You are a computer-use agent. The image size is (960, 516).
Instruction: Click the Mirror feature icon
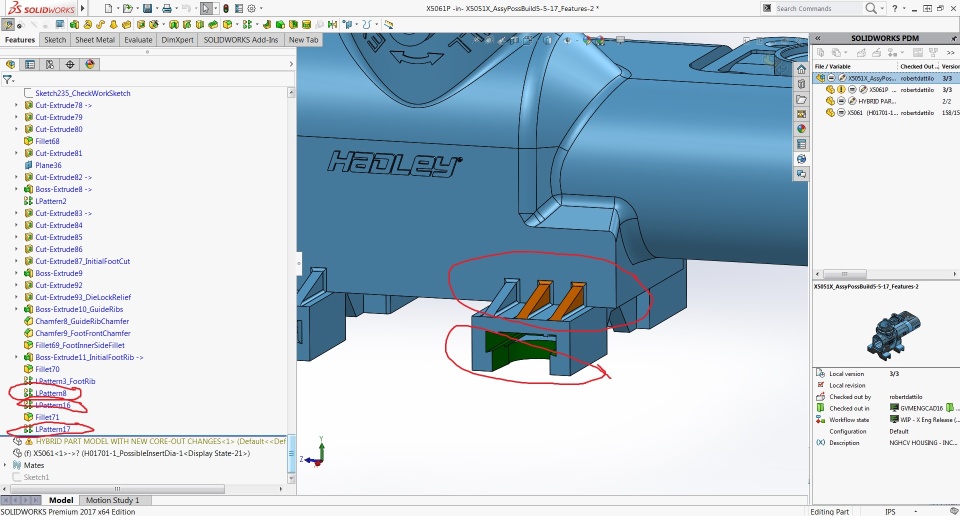click(332, 24)
